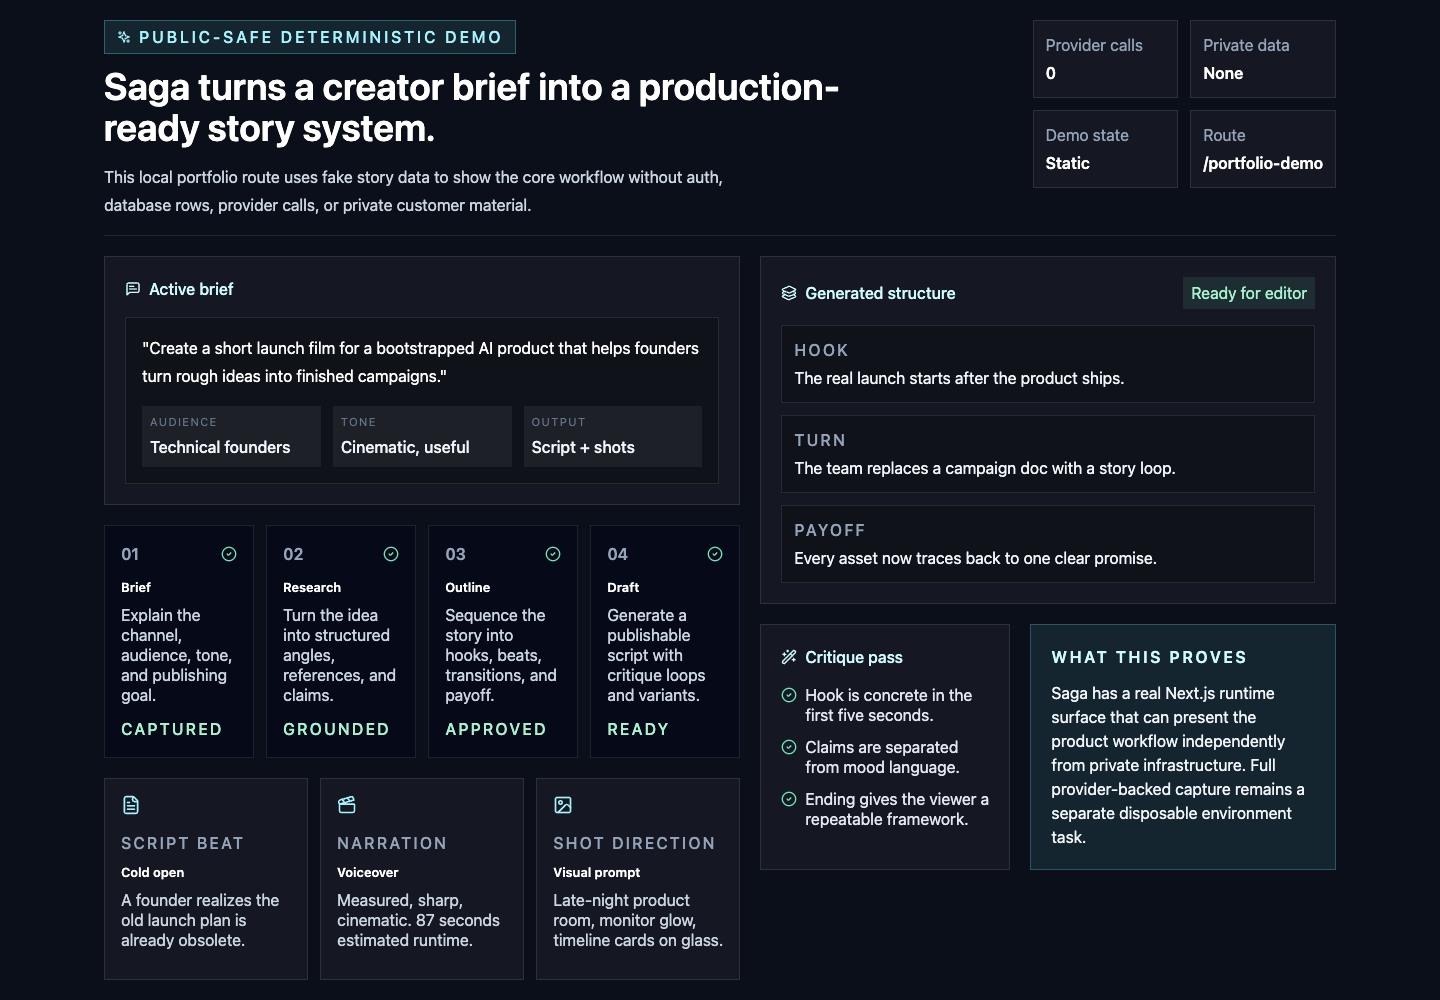Click the 'PAYOFF' label
This screenshot has height=1000, width=1440.
[x=830, y=530]
